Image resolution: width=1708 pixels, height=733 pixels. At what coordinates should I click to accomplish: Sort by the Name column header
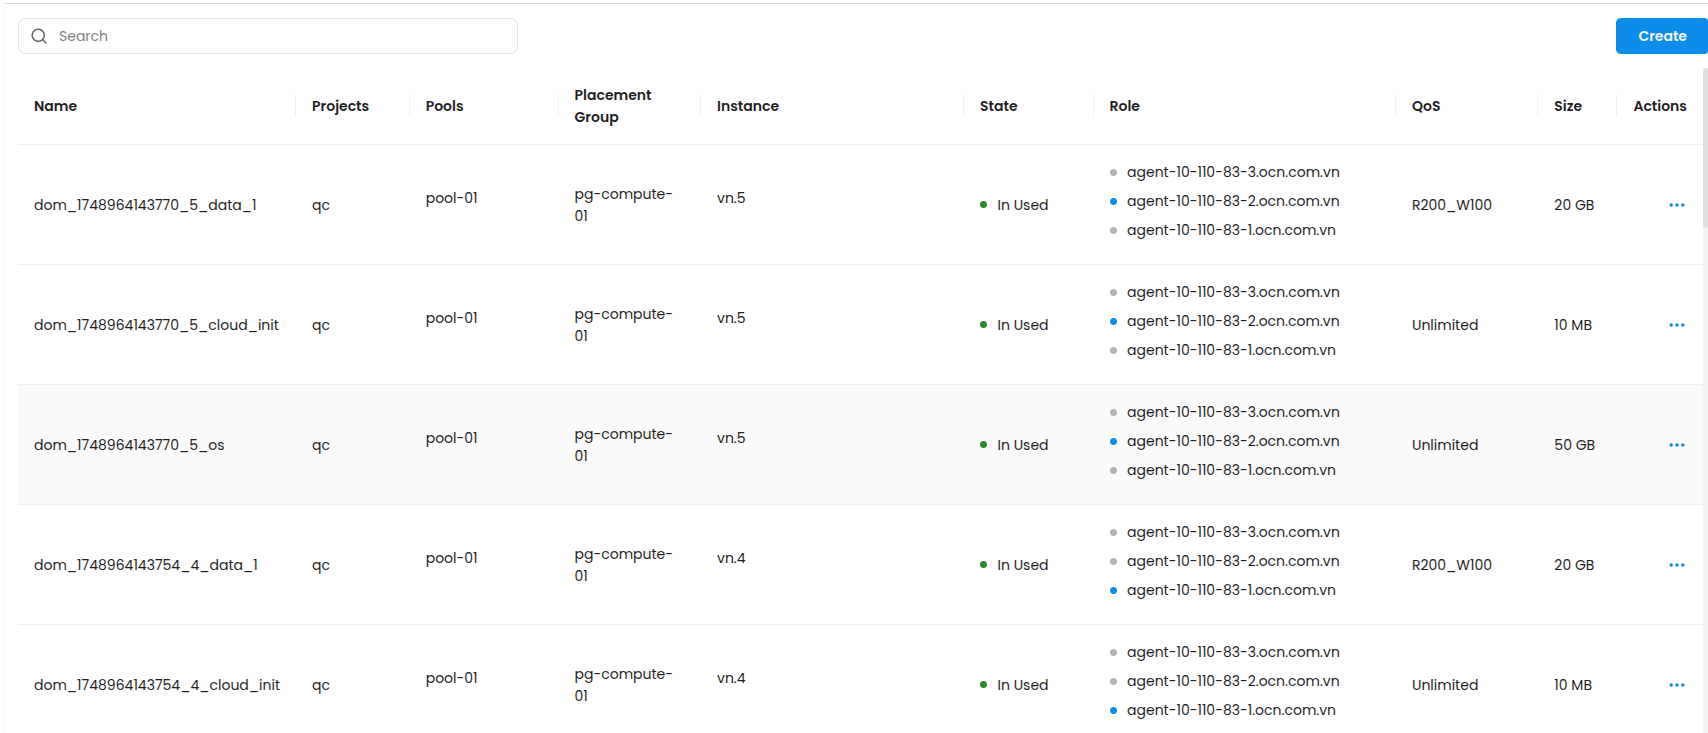tap(56, 106)
